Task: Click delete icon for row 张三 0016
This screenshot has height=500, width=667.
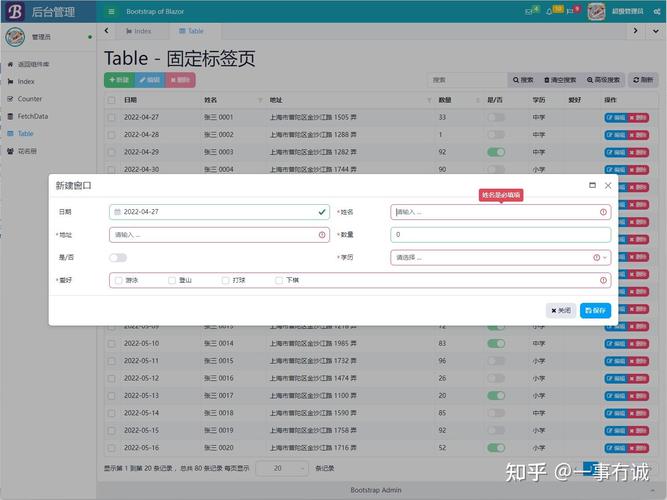Action: [638, 378]
